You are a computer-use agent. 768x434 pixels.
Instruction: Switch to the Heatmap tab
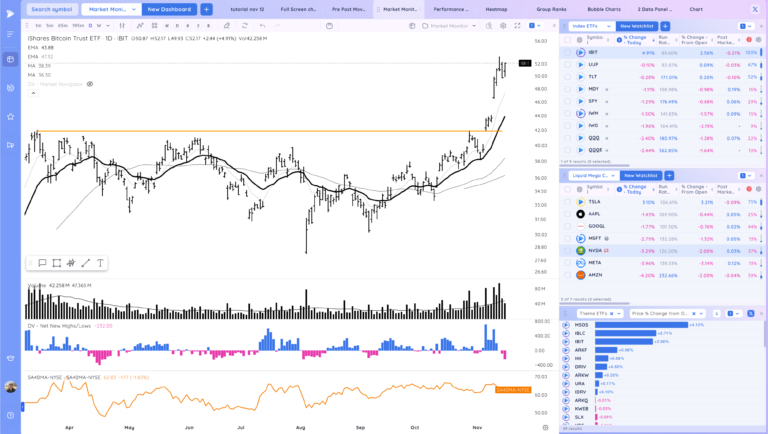(x=496, y=9)
